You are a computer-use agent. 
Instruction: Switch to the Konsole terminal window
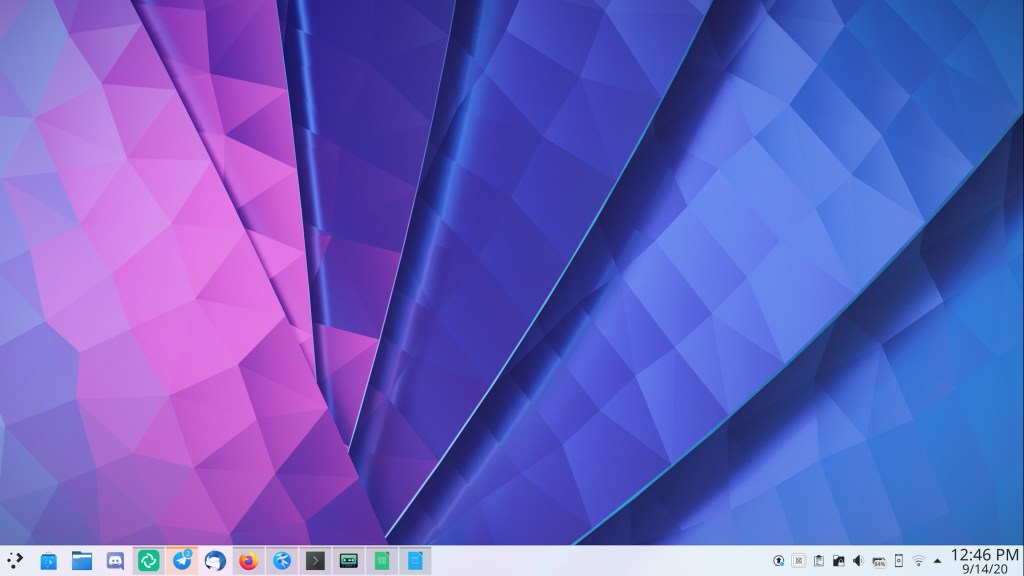tap(315, 561)
